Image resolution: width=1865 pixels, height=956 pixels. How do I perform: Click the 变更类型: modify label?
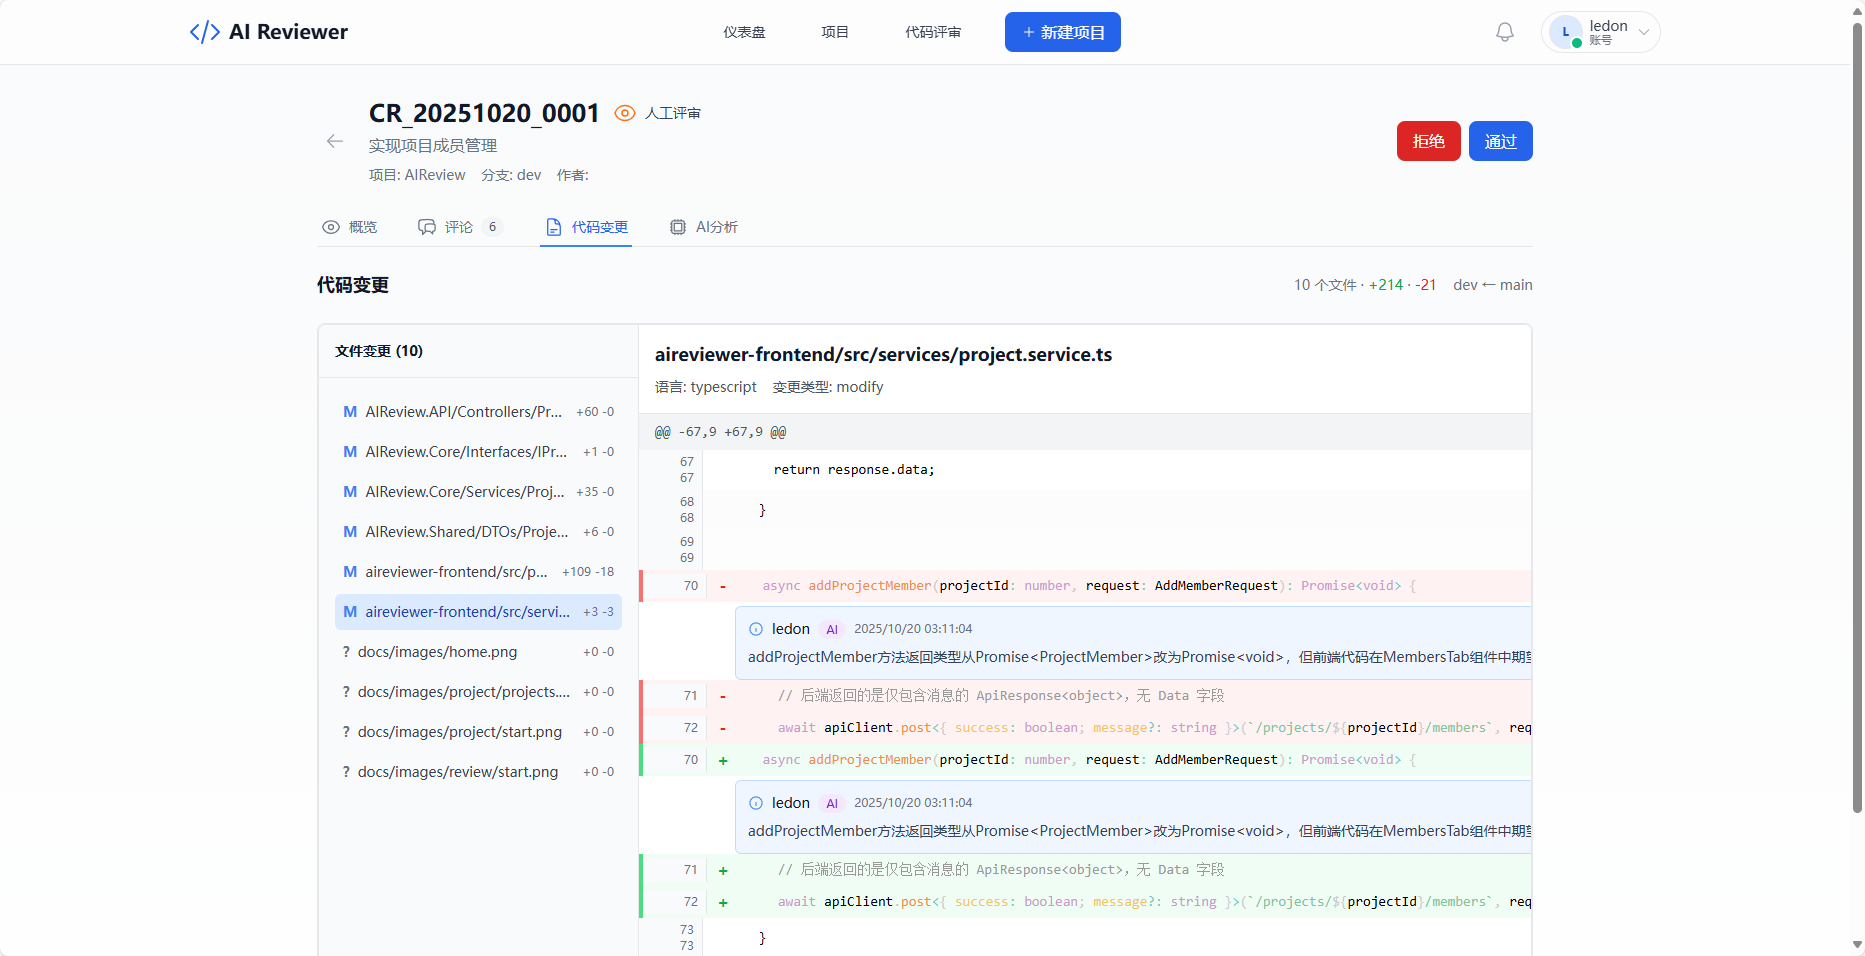pyautogui.click(x=828, y=387)
